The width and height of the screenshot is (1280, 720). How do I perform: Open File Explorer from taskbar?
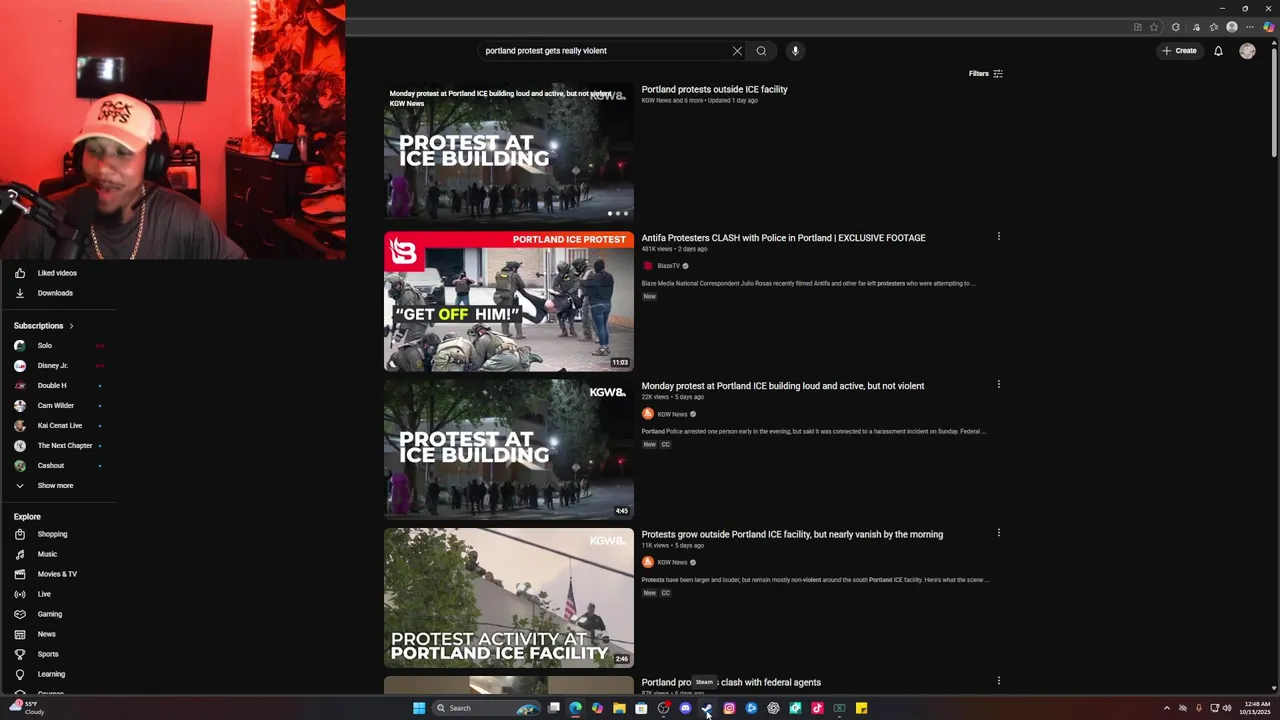[619, 708]
